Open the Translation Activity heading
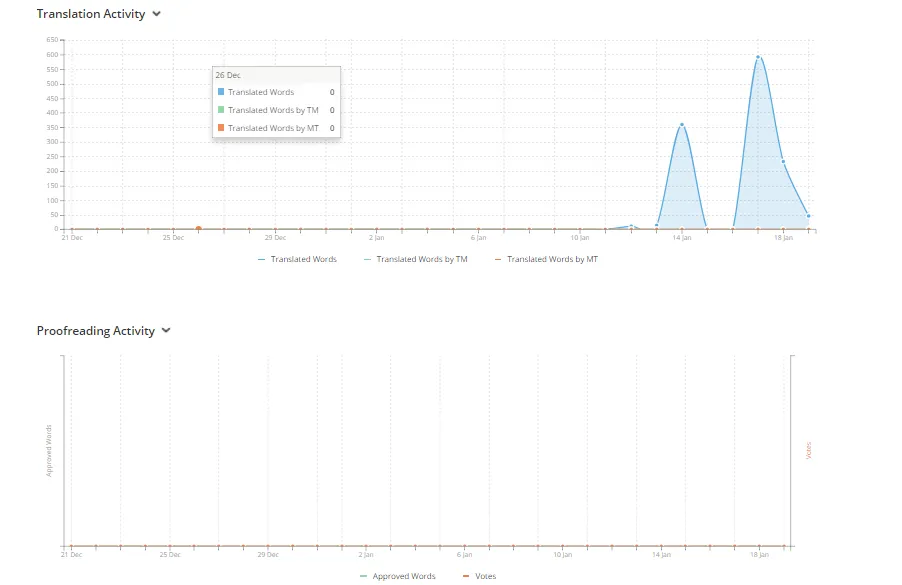 point(91,14)
